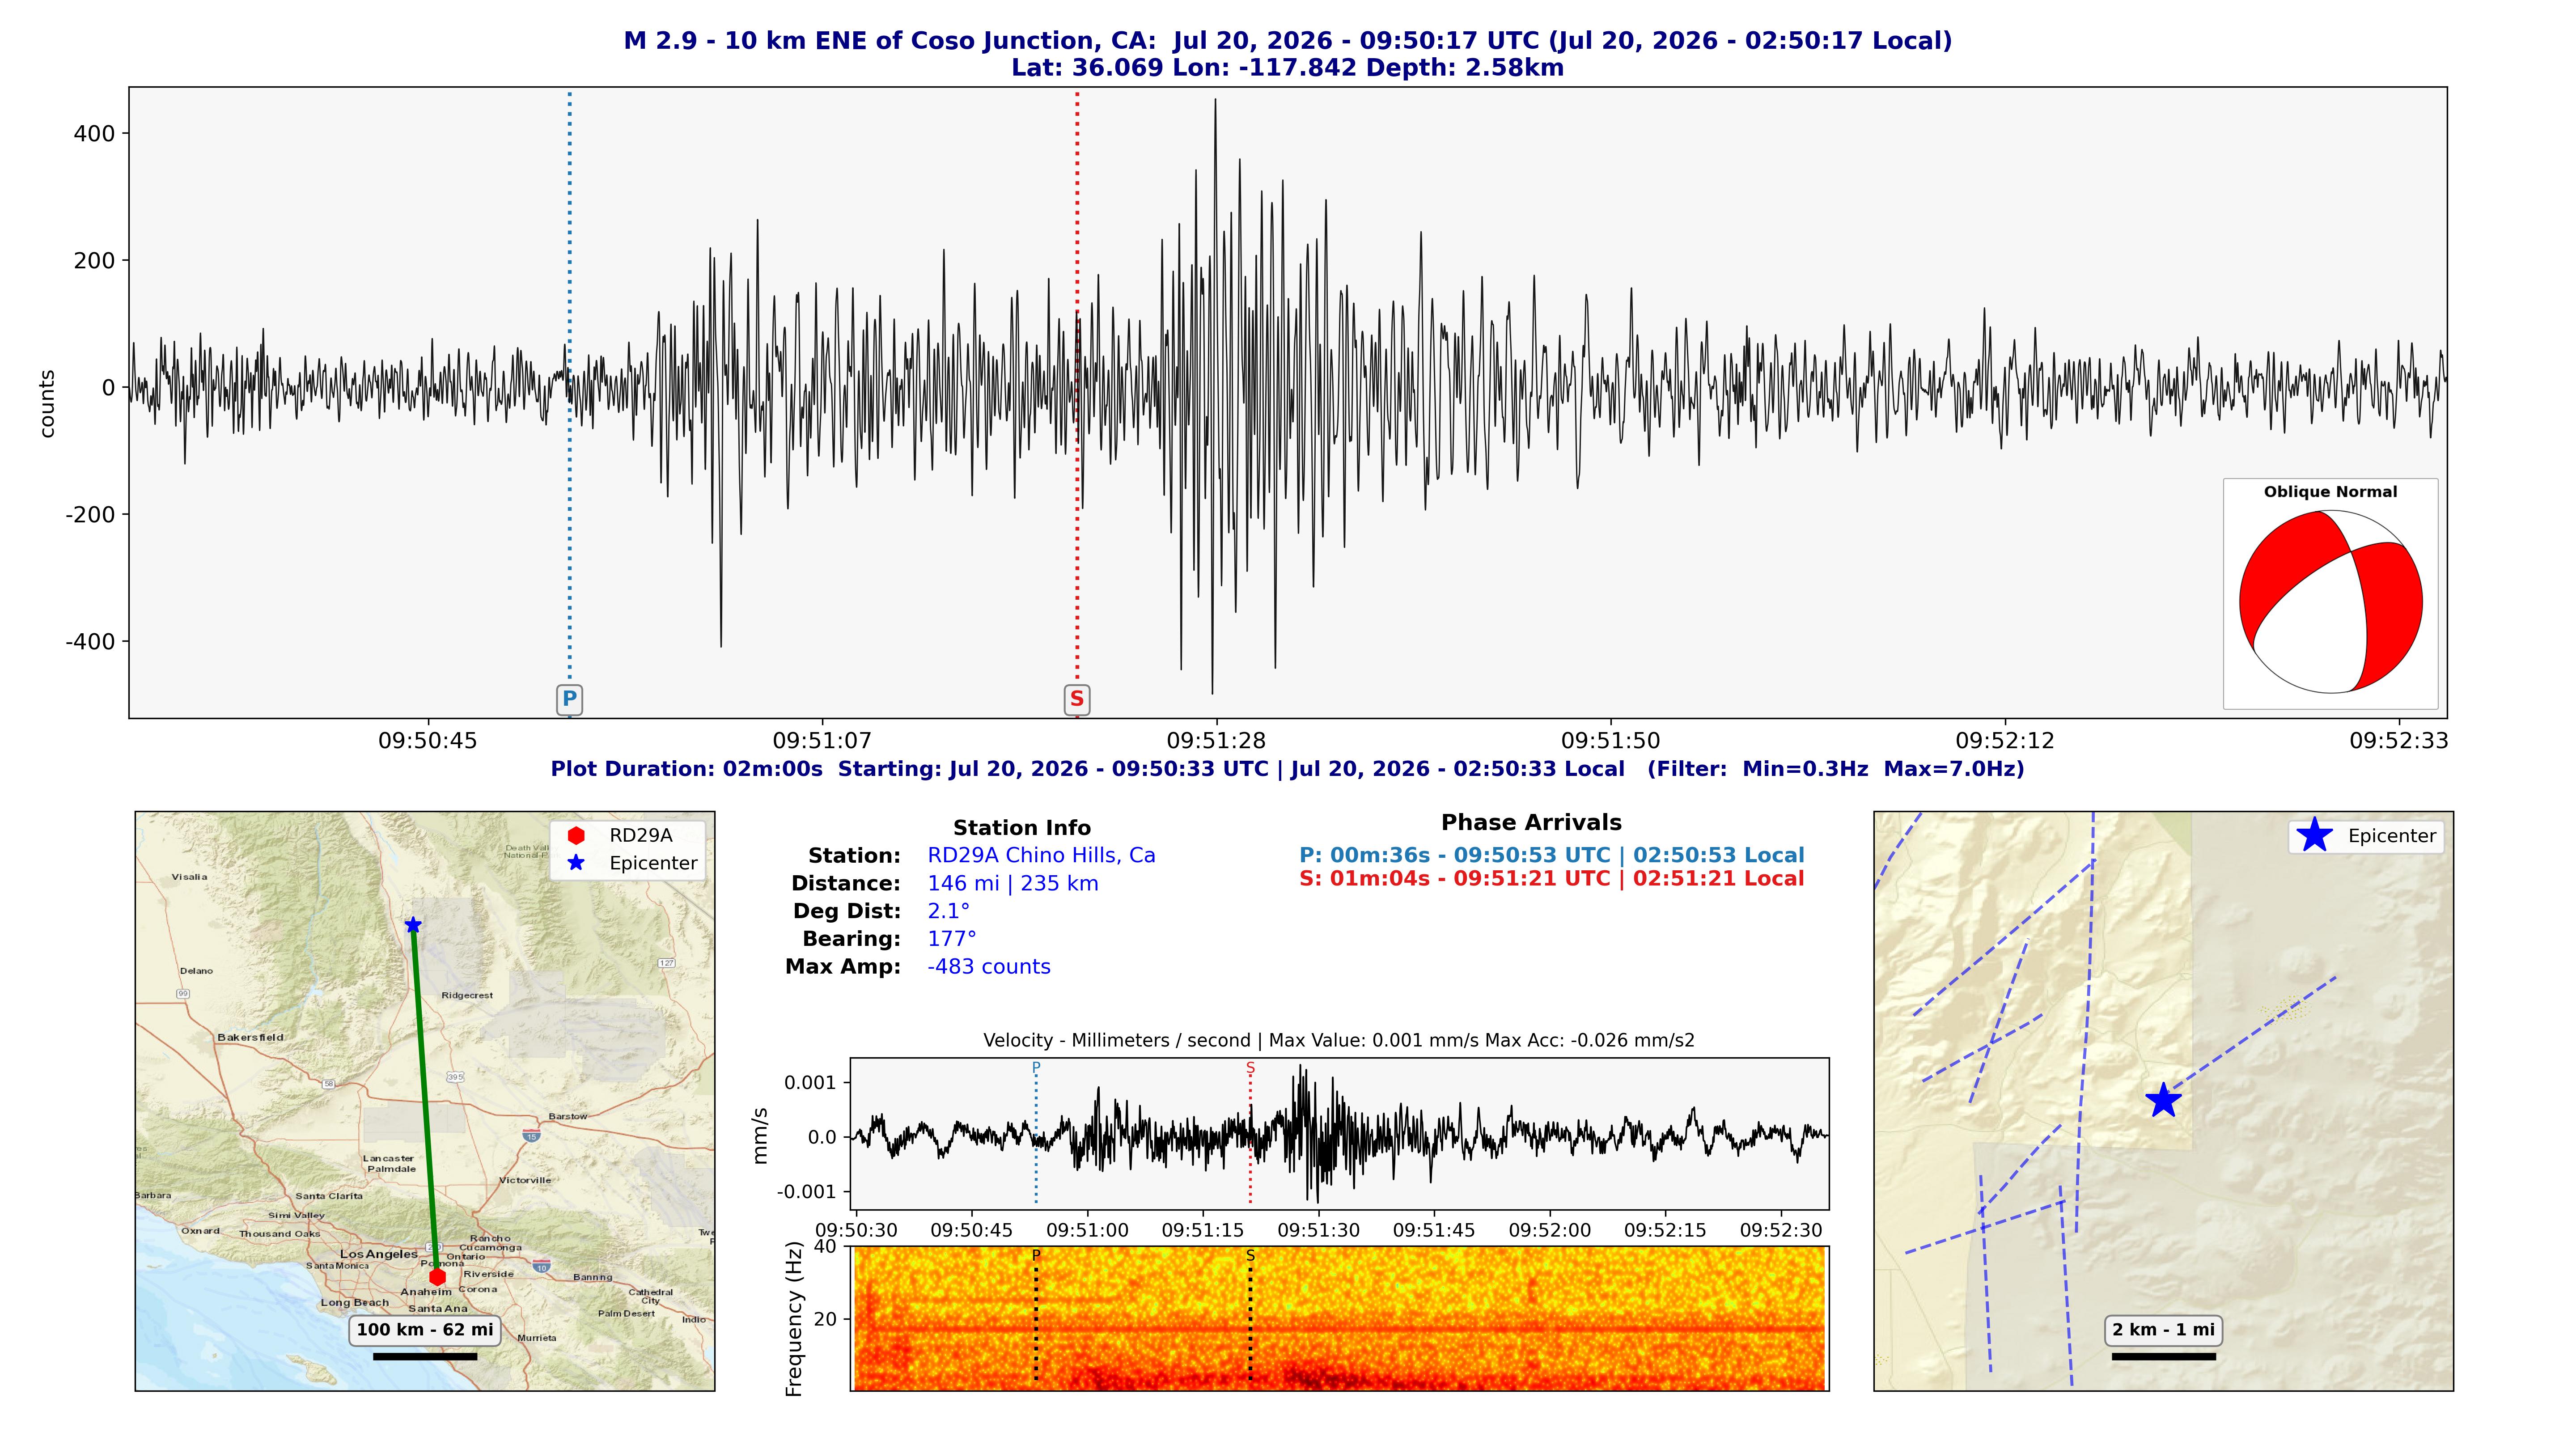The image size is (2576, 1449).
Task: Click the station value 'RD29A Chino Hills, Ca'
Action: click(1041, 856)
